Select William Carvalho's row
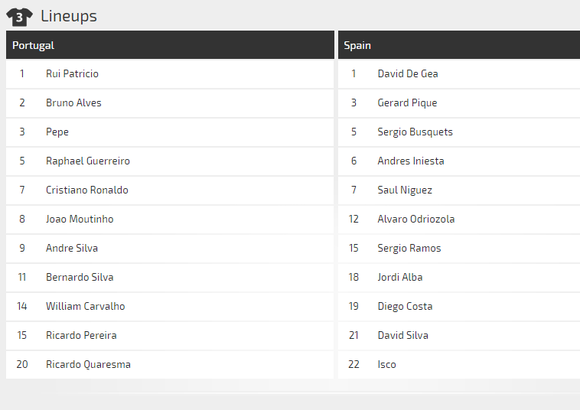The height and width of the screenshot is (410, 580). coord(170,306)
